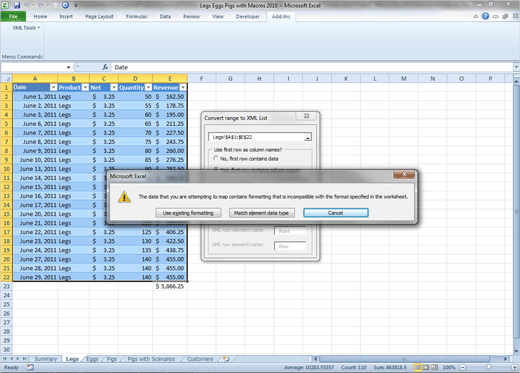The image size is (520, 373).
Task: Click first sheet navigation arrow
Action: tap(5, 359)
